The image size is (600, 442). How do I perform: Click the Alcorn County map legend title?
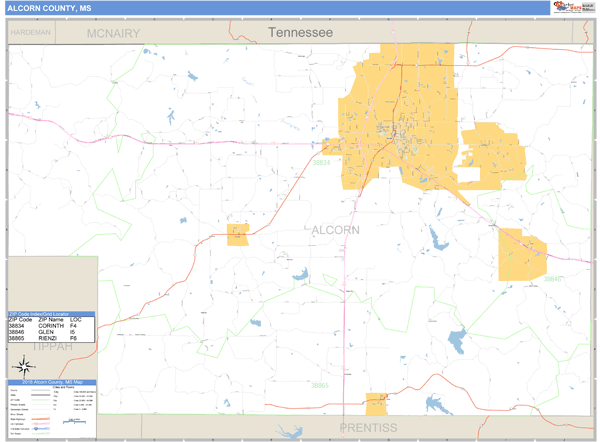(50, 383)
